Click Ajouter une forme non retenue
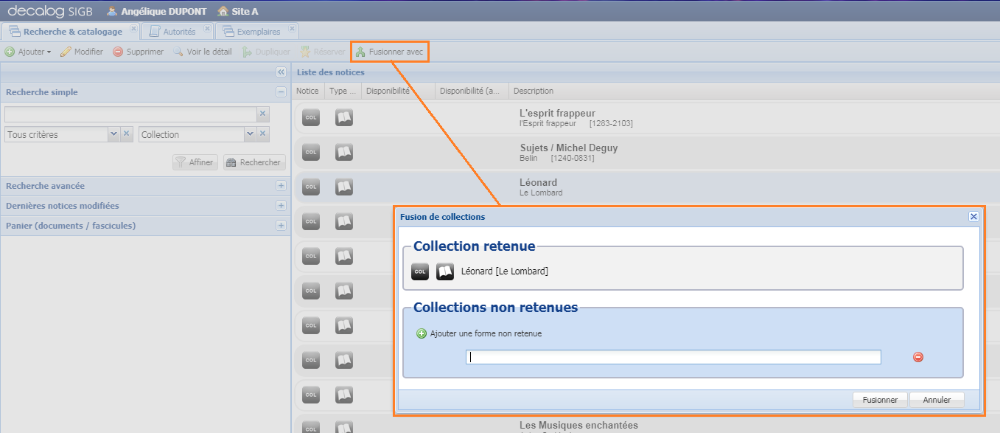Image resolution: width=1000 pixels, height=433 pixels. [x=480, y=333]
